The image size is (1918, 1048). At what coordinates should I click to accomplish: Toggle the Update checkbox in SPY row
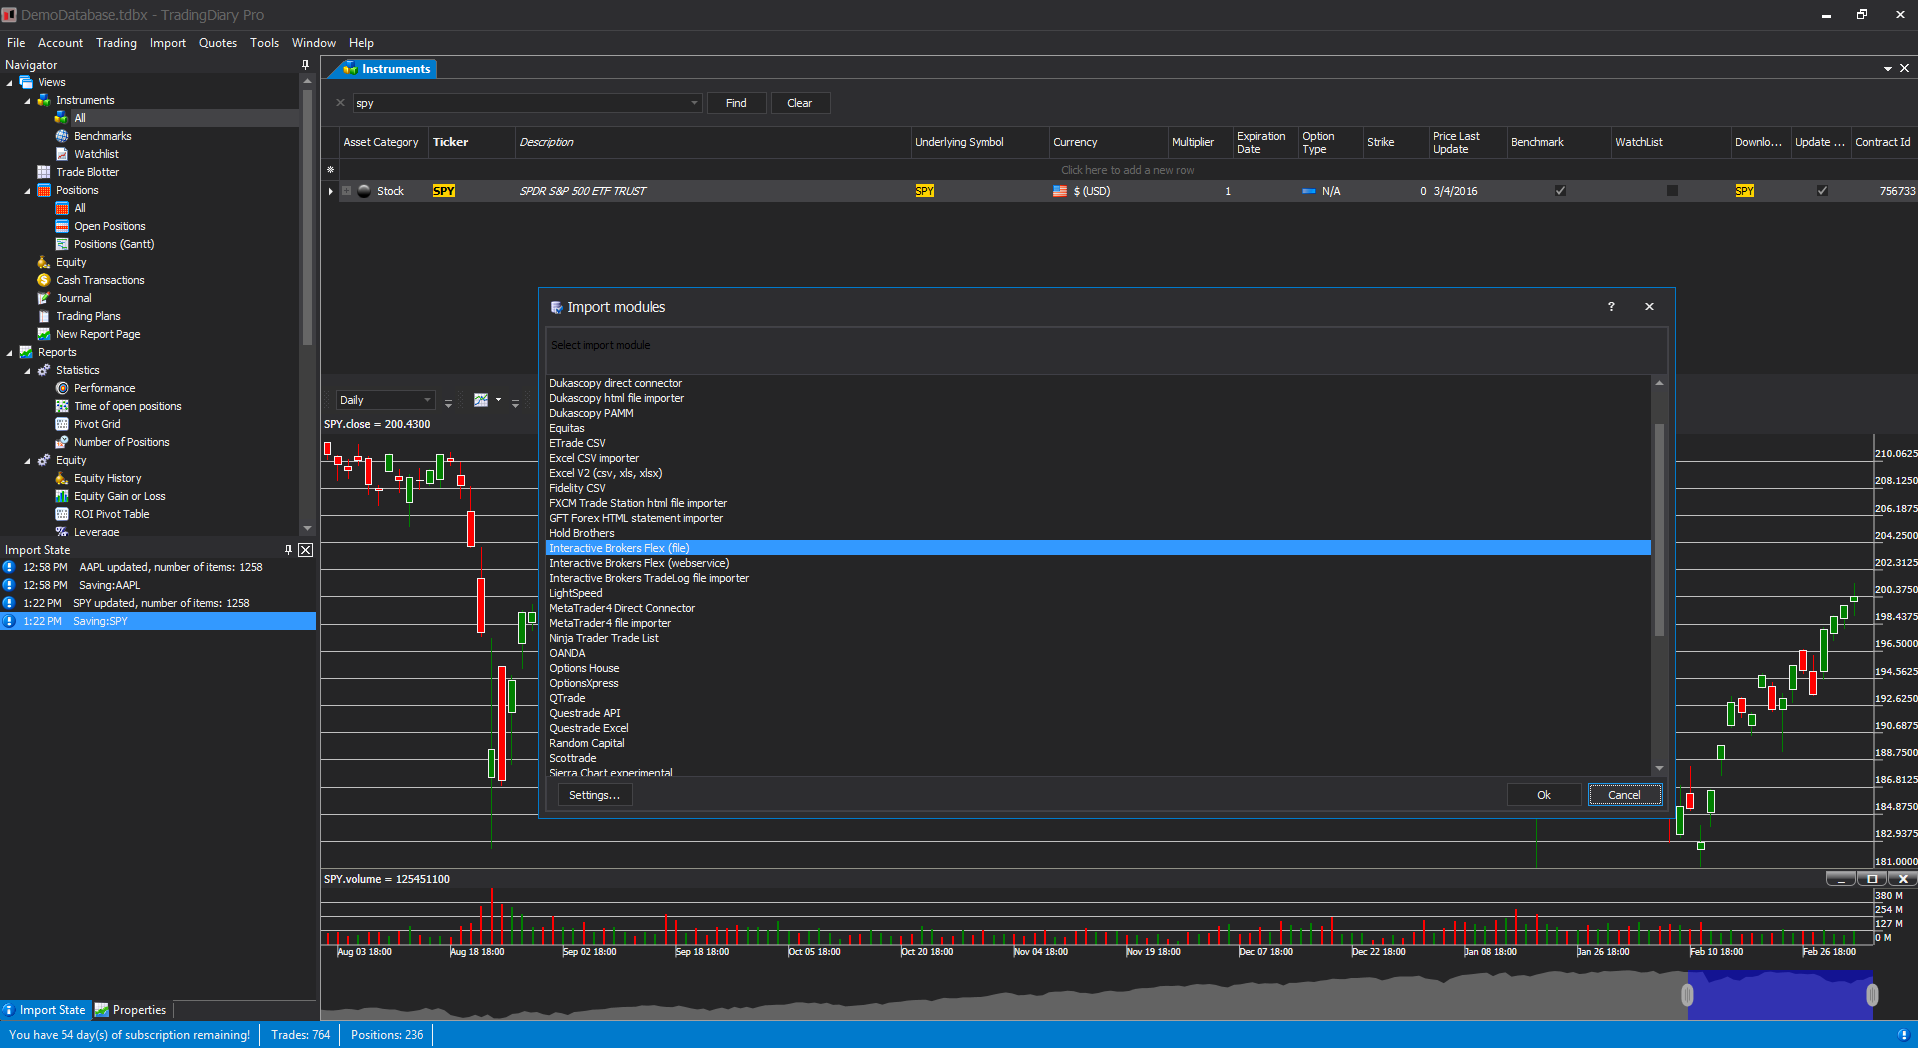1822,191
